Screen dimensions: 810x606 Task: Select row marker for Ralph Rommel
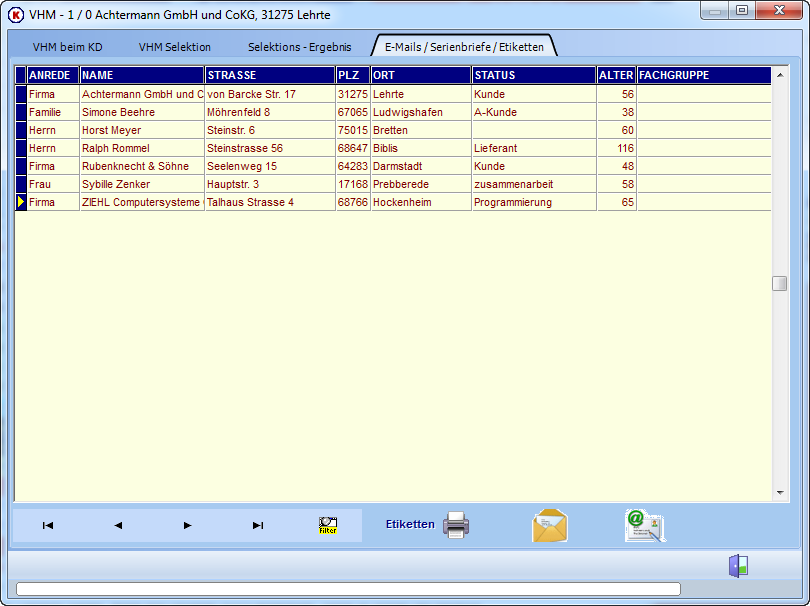point(21,148)
